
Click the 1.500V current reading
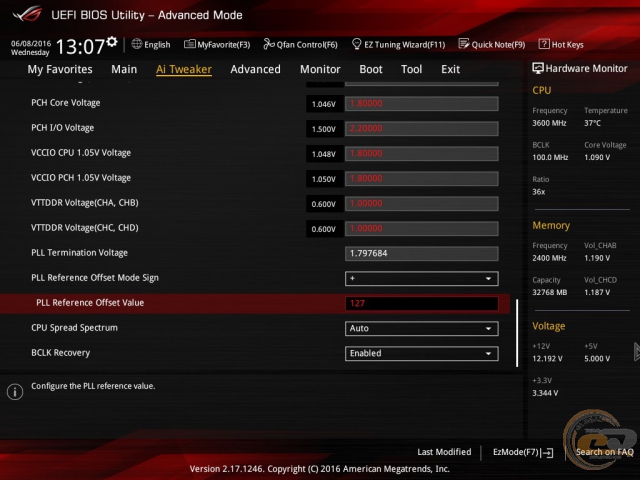324,129
